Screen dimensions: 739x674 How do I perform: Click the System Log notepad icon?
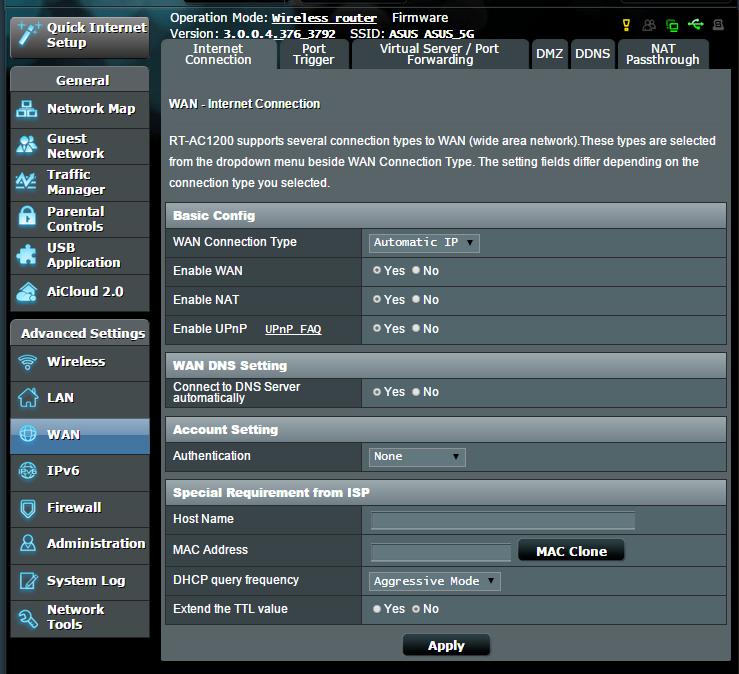pos(28,581)
